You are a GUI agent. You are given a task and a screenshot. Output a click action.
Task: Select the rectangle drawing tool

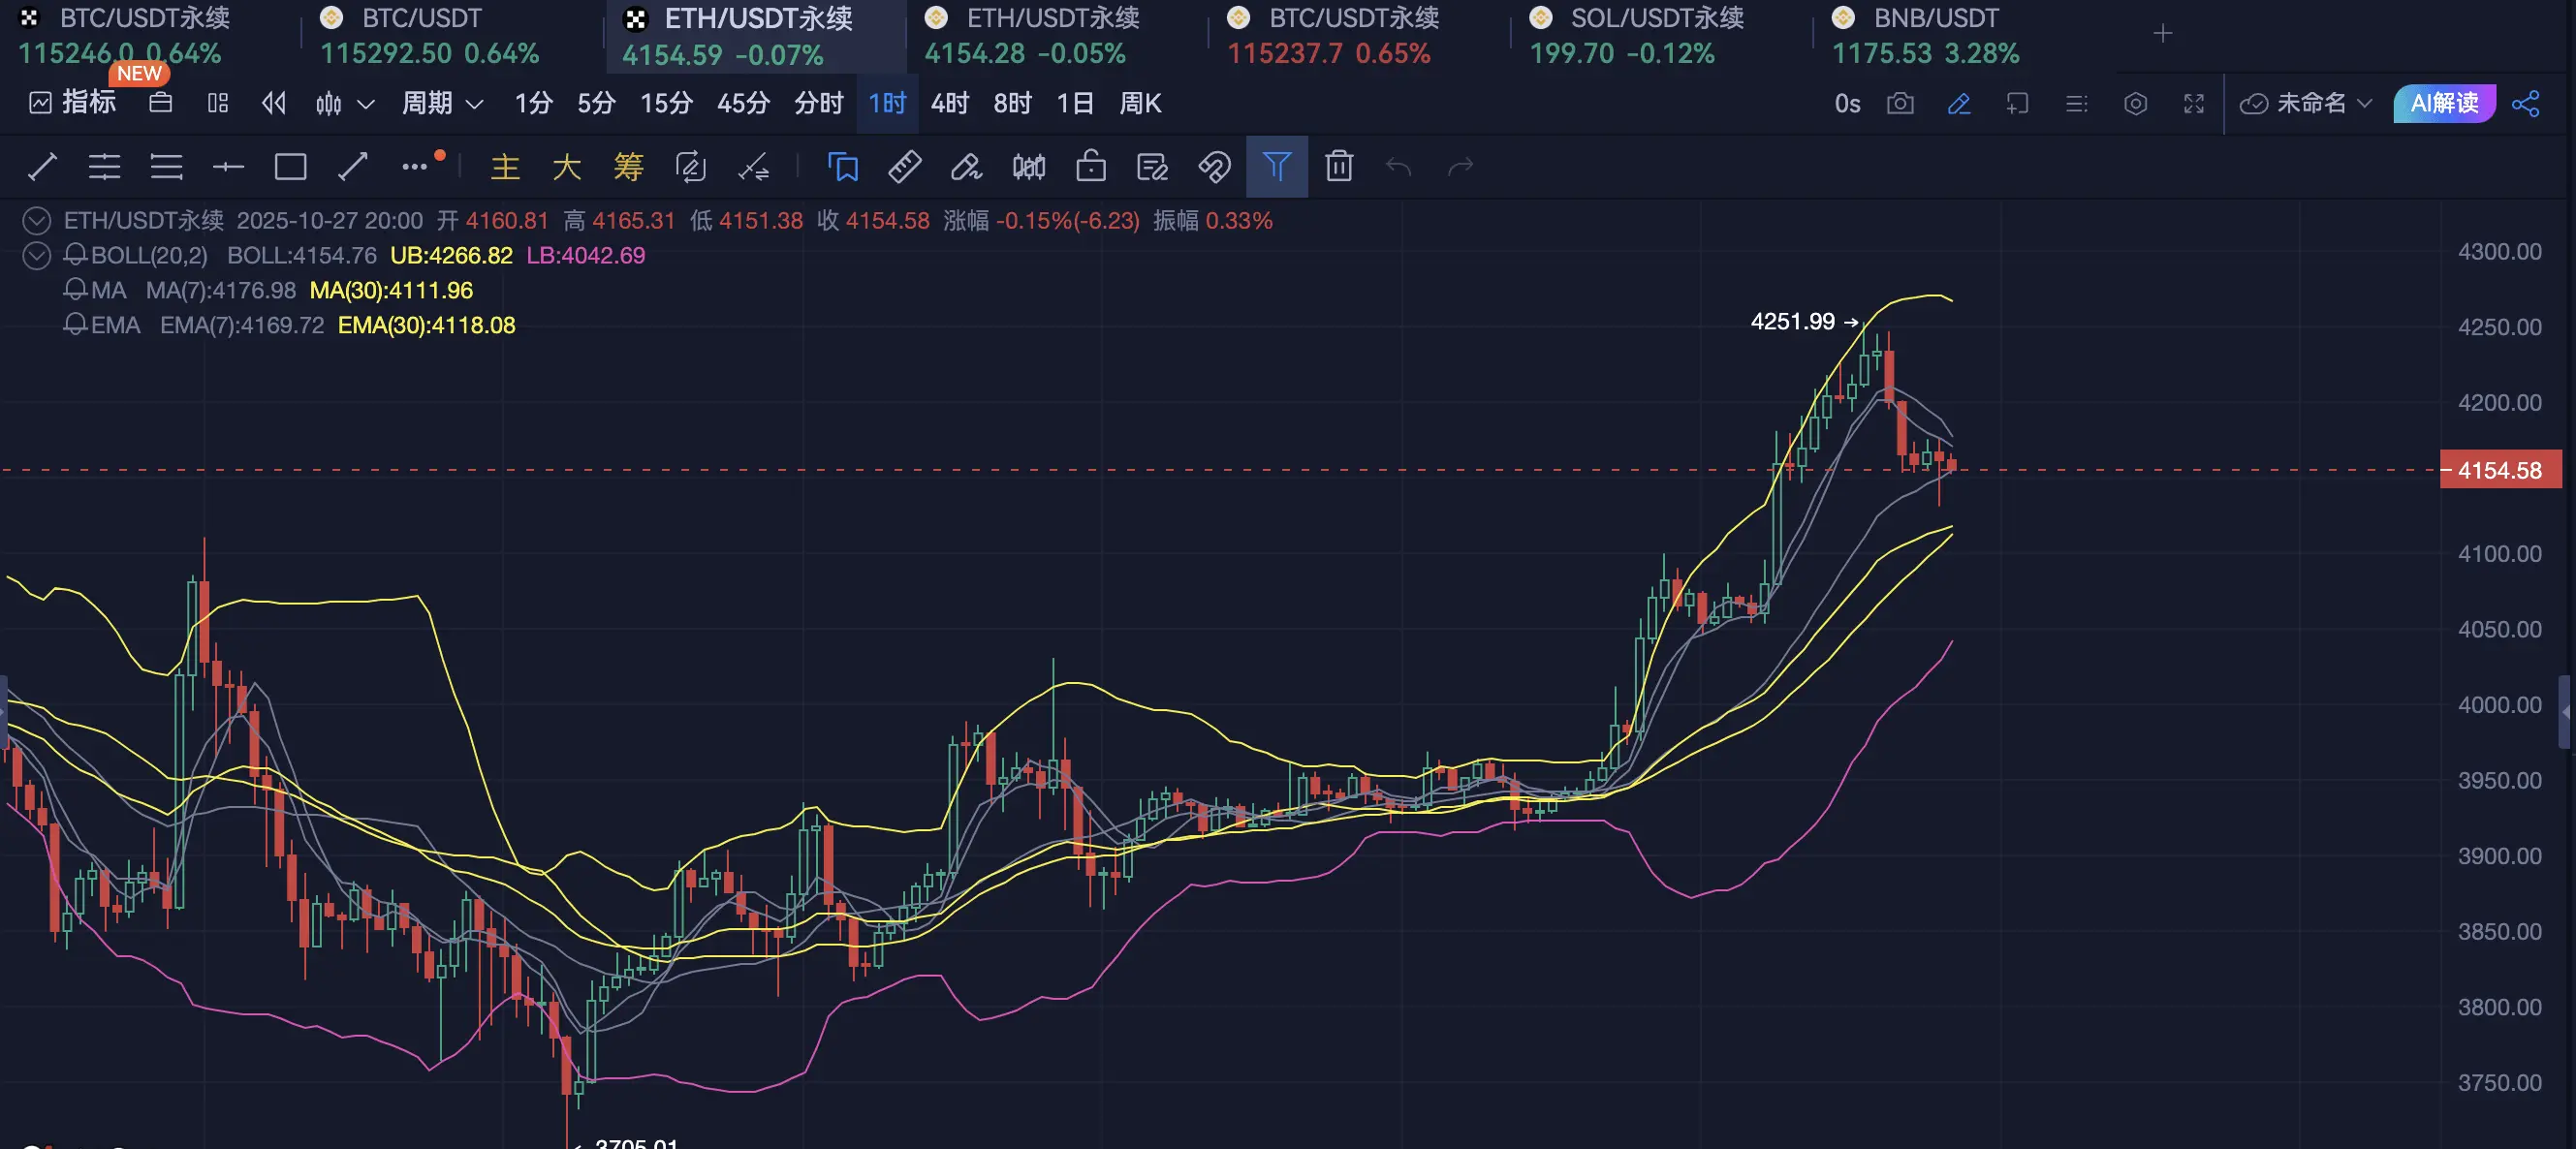tap(290, 166)
